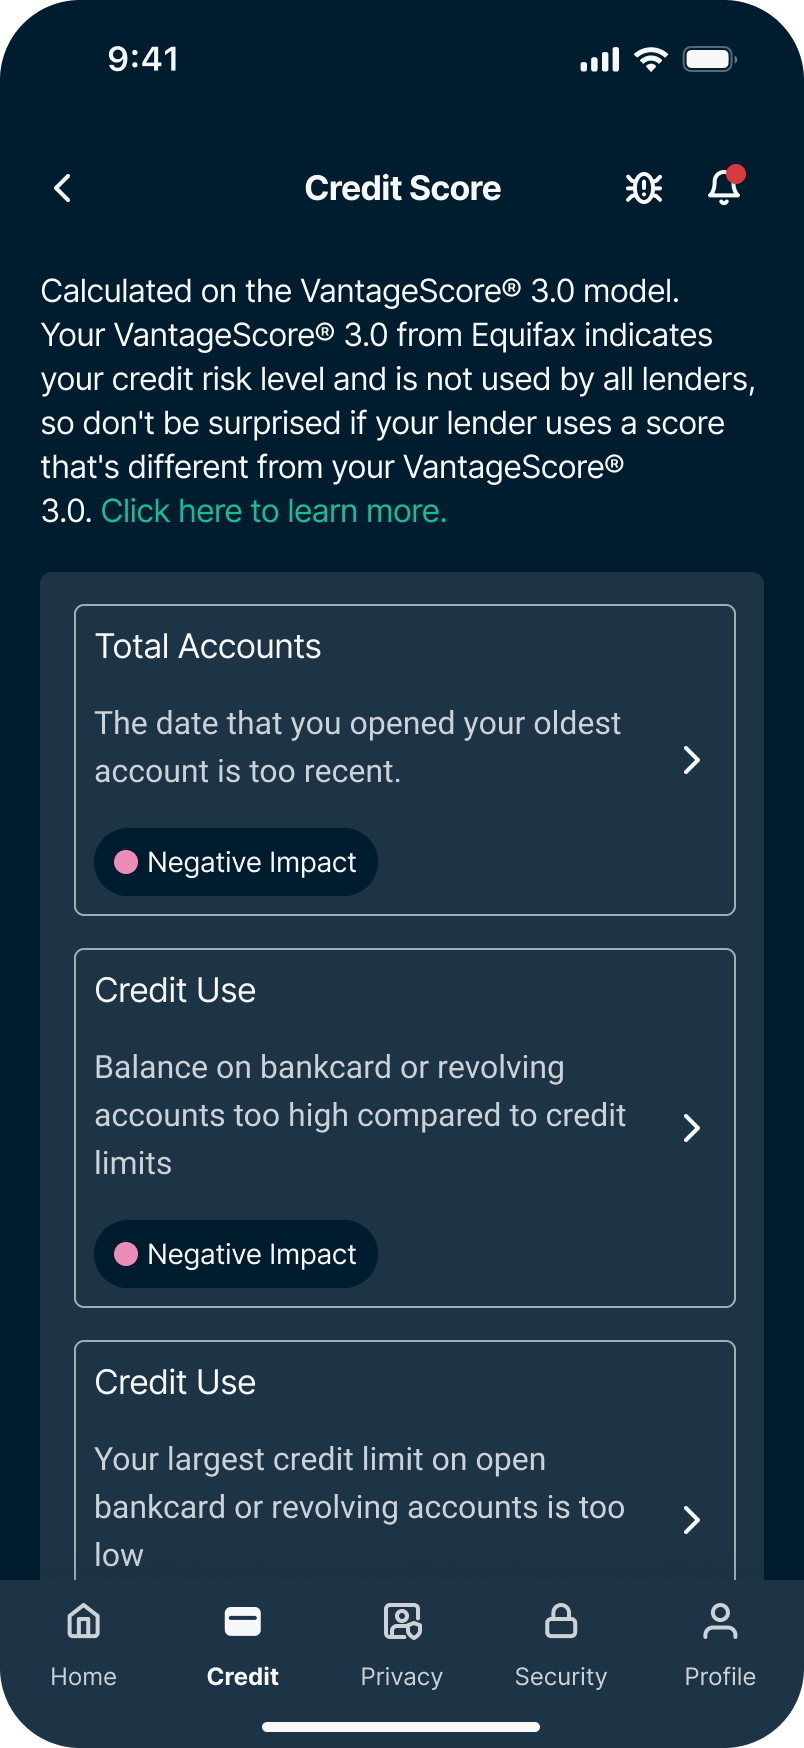Expand chevron for balance too high card
The height and width of the screenshot is (1748, 804).
(691, 1128)
